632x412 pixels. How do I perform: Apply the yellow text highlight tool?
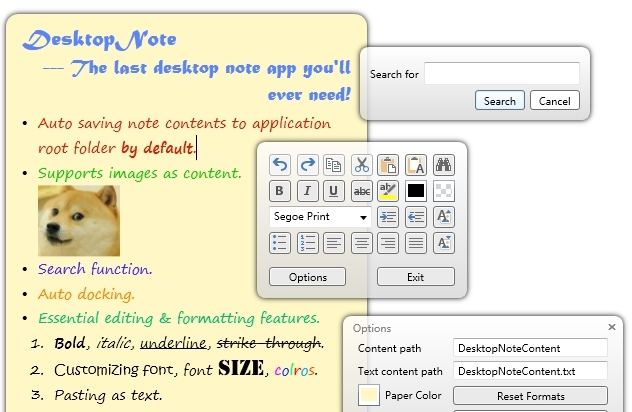[x=388, y=191]
